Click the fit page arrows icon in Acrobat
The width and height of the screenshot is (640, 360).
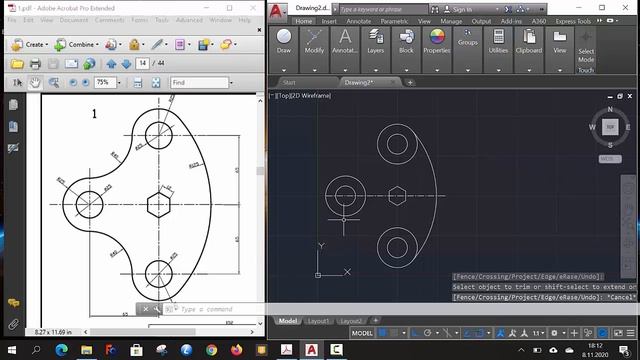click(156, 82)
